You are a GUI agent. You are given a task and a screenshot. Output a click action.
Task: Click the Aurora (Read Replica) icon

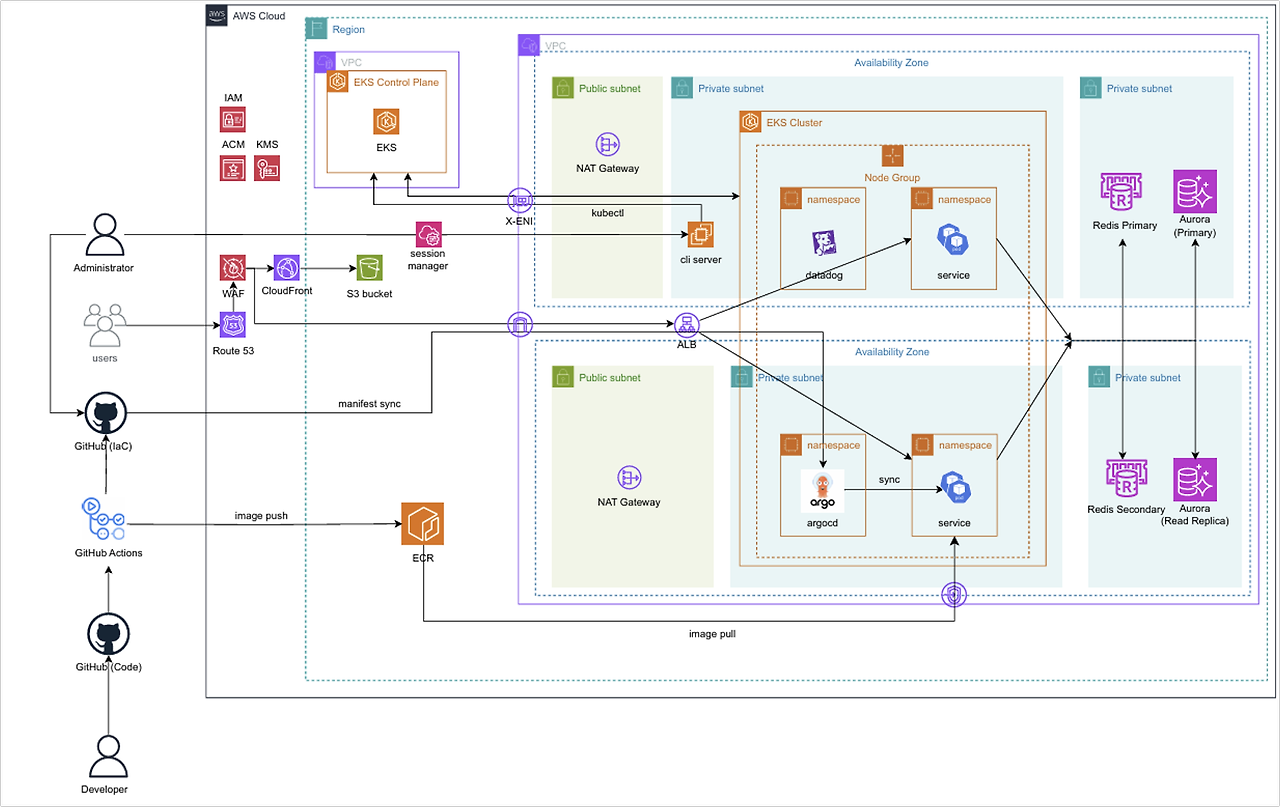point(1195,480)
